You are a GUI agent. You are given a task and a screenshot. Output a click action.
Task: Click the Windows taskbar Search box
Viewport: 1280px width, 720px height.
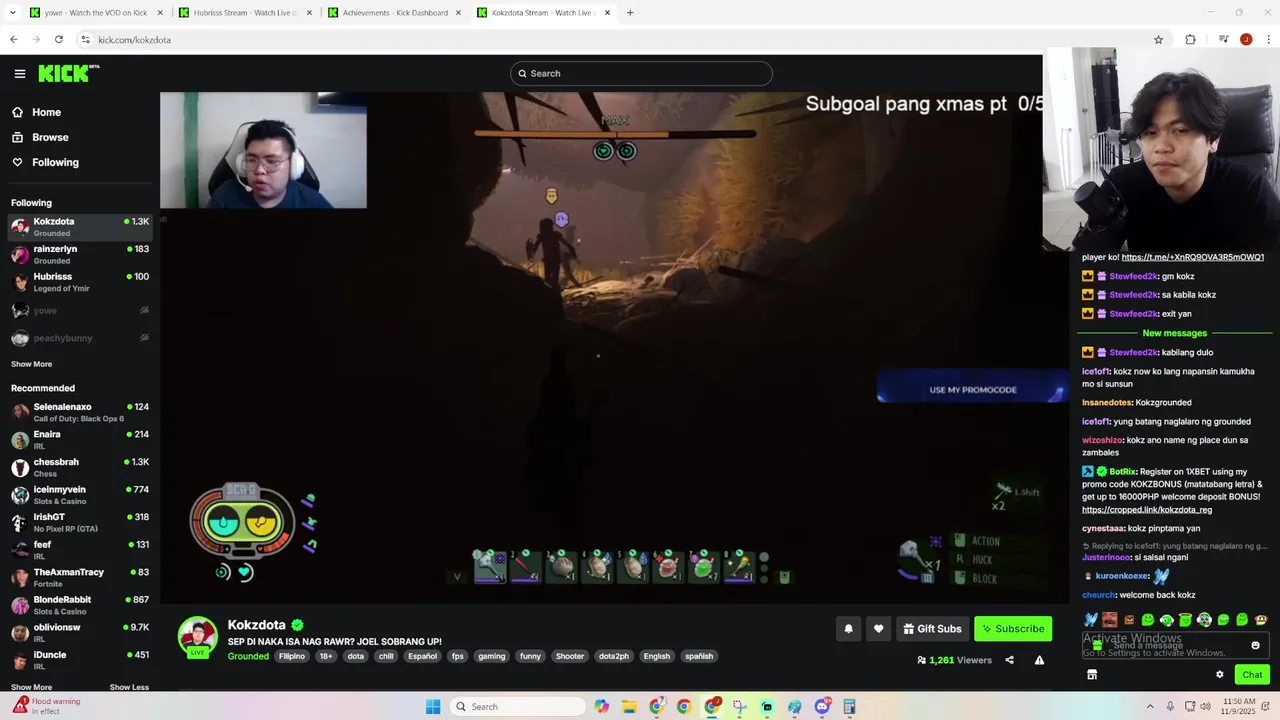pyautogui.click(x=517, y=707)
